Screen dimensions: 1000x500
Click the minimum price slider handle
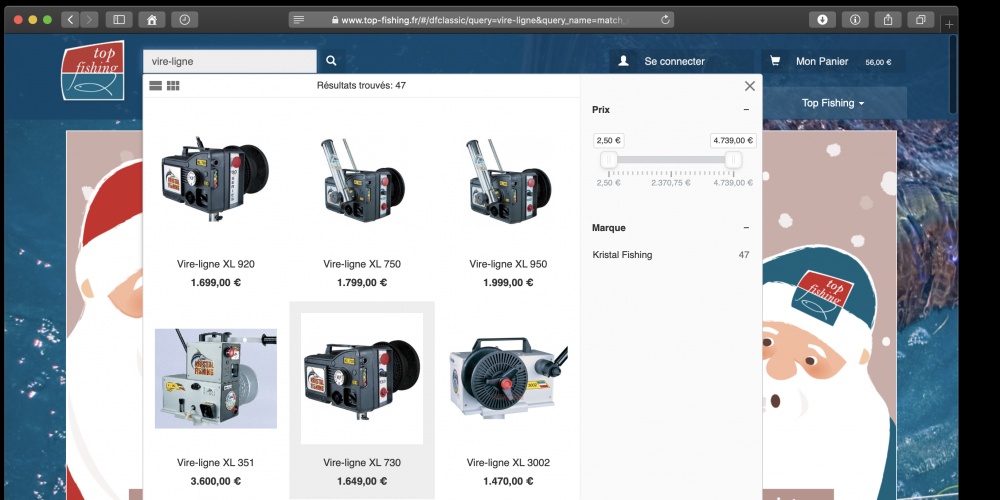(x=609, y=160)
